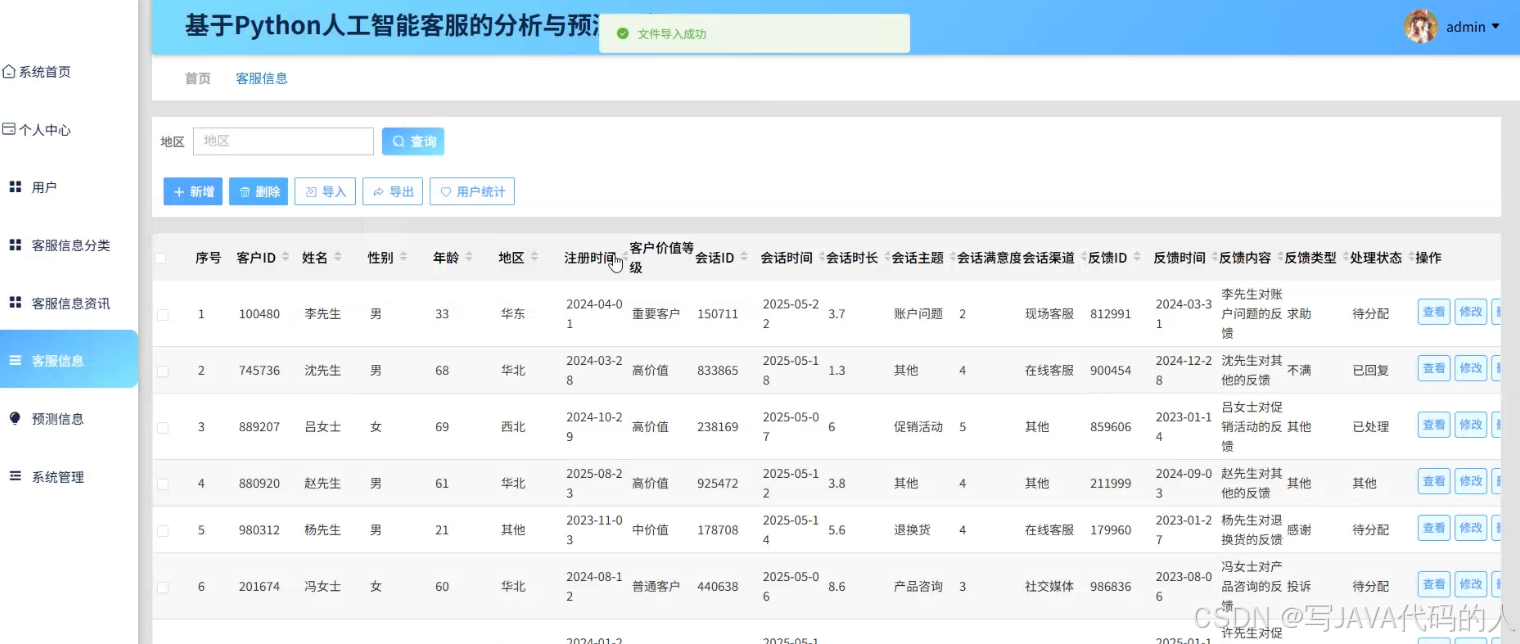Click the list icon beside 客服信息
The height and width of the screenshot is (644, 1520).
tap(15, 360)
